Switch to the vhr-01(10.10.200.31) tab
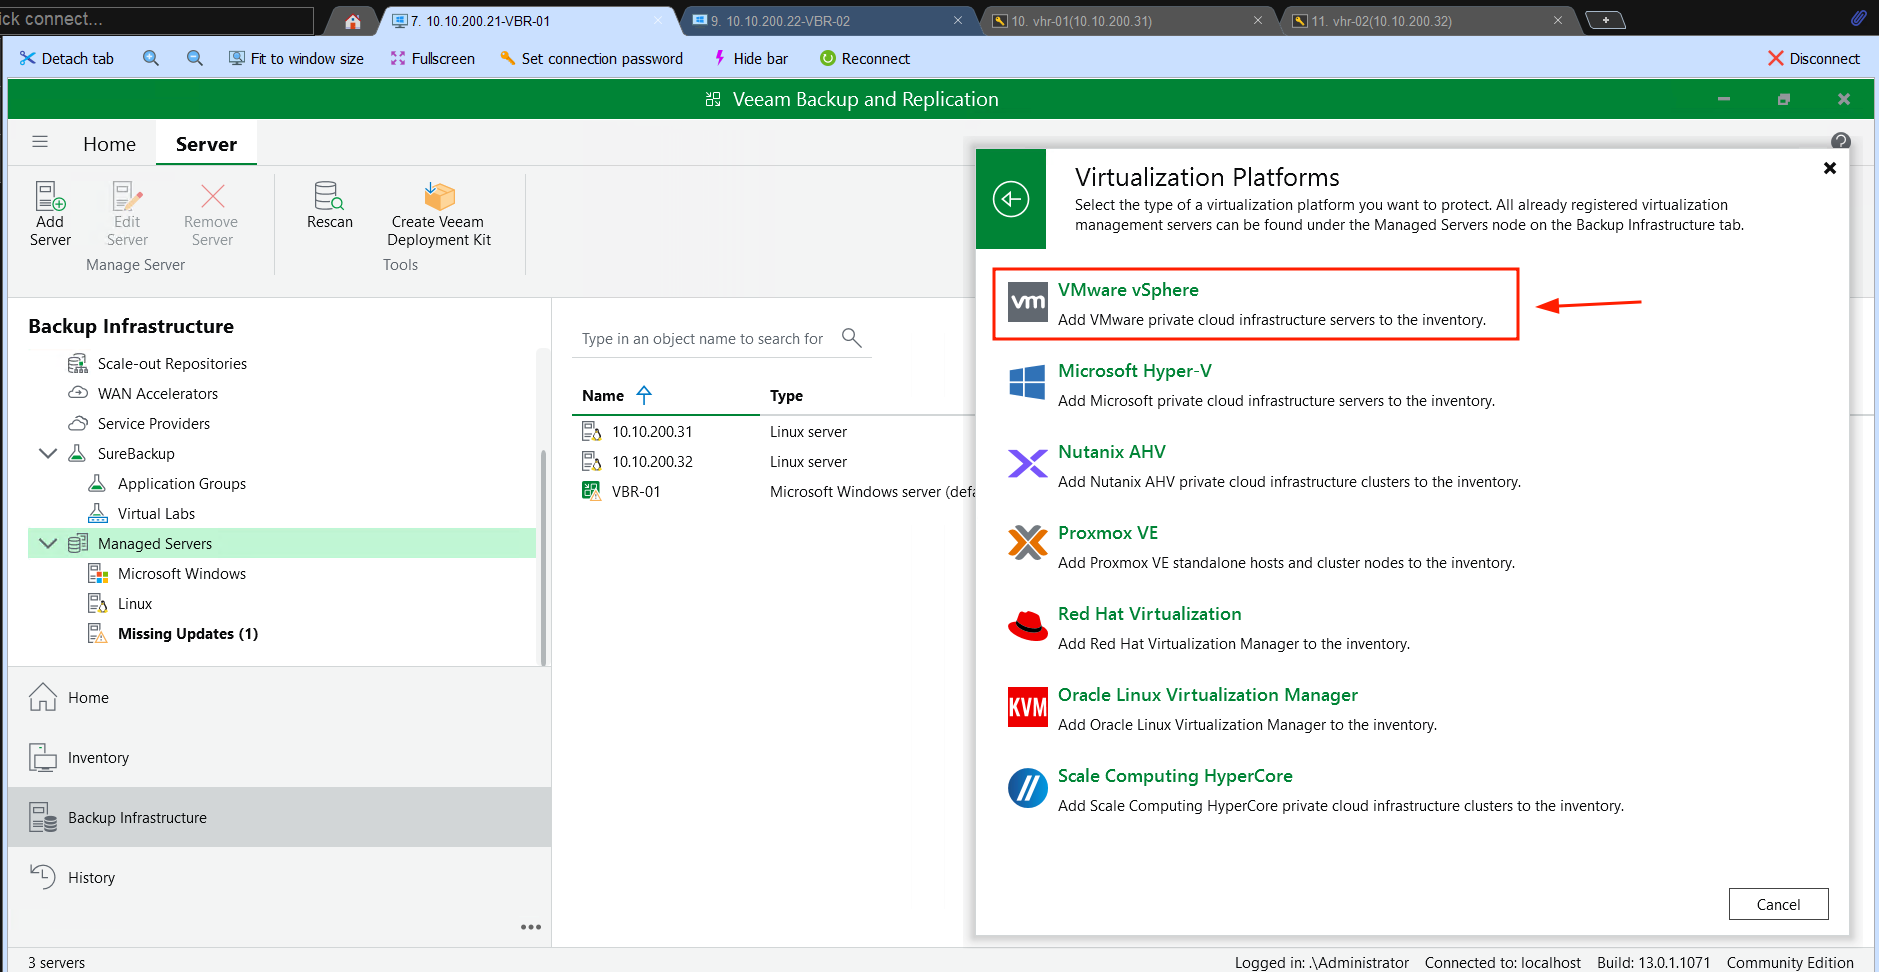 click(1128, 21)
